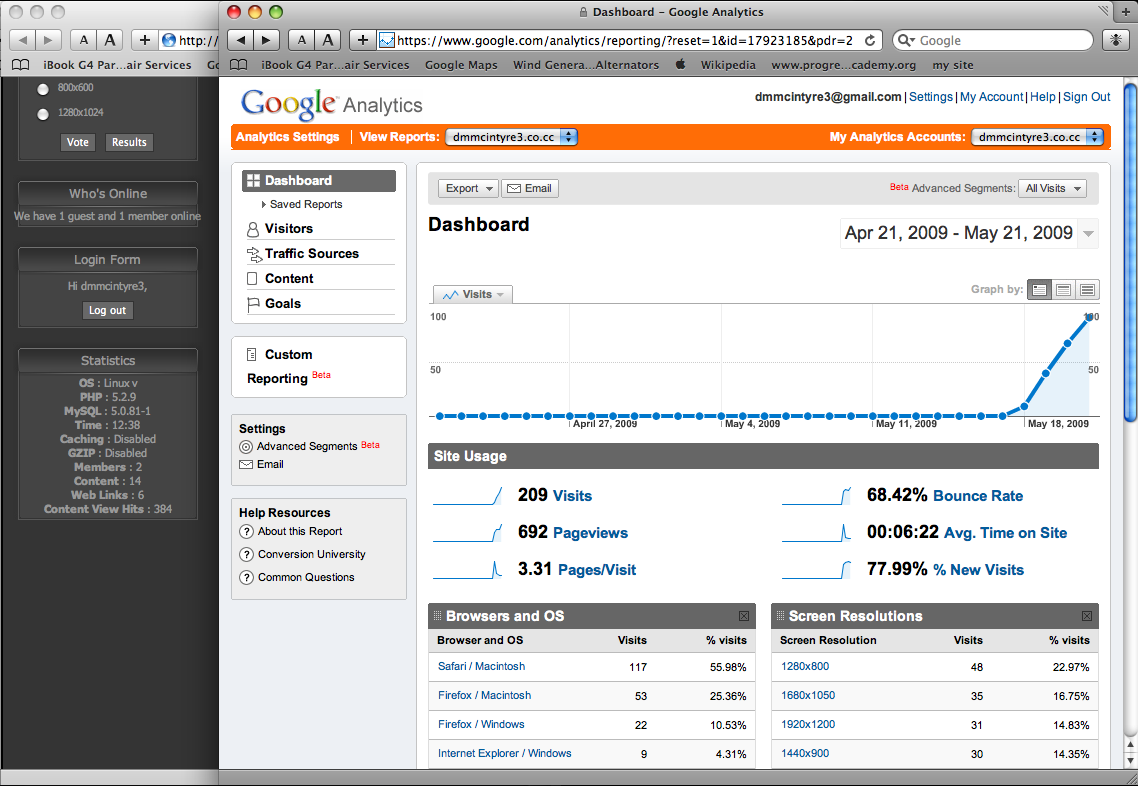Viewport: 1138px width, 786px height.
Task: Open the Visits graph metric dropdown
Action: coord(472,294)
